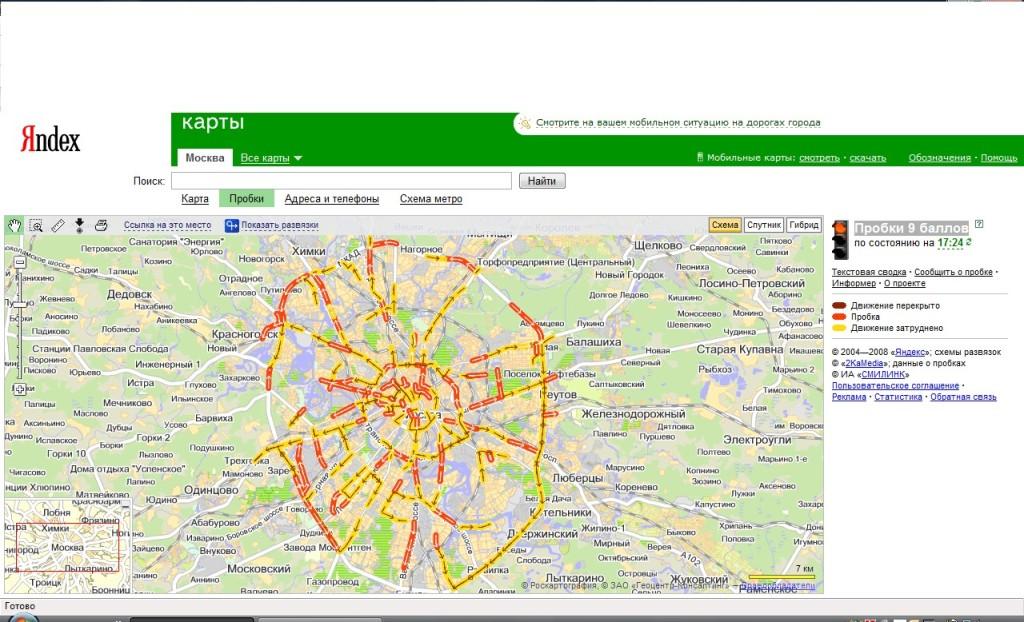Select the hand pan tool
This screenshot has width=1024, height=622.
click(x=14, y=226)
